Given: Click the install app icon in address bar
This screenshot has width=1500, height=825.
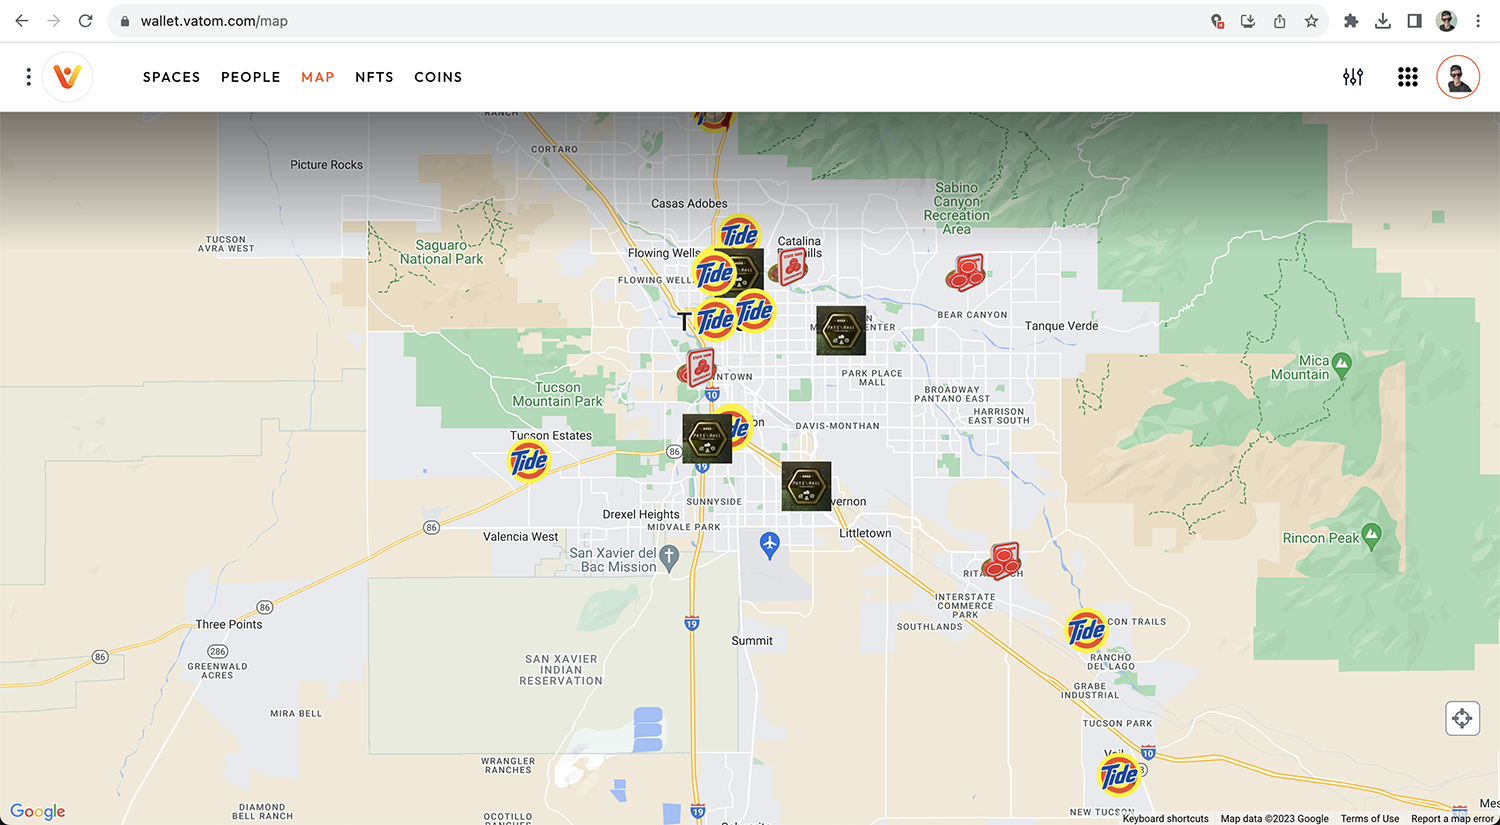Looking at the screenshot, I should point(1248,21).
